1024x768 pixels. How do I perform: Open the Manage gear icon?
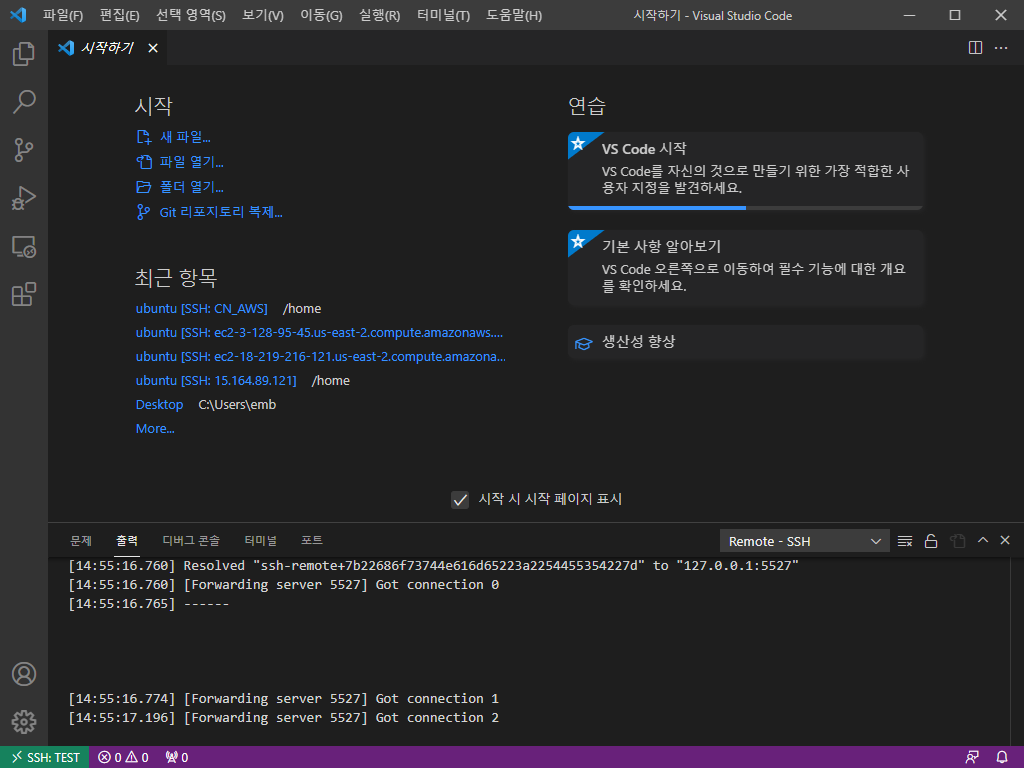(x=24, y=722)
